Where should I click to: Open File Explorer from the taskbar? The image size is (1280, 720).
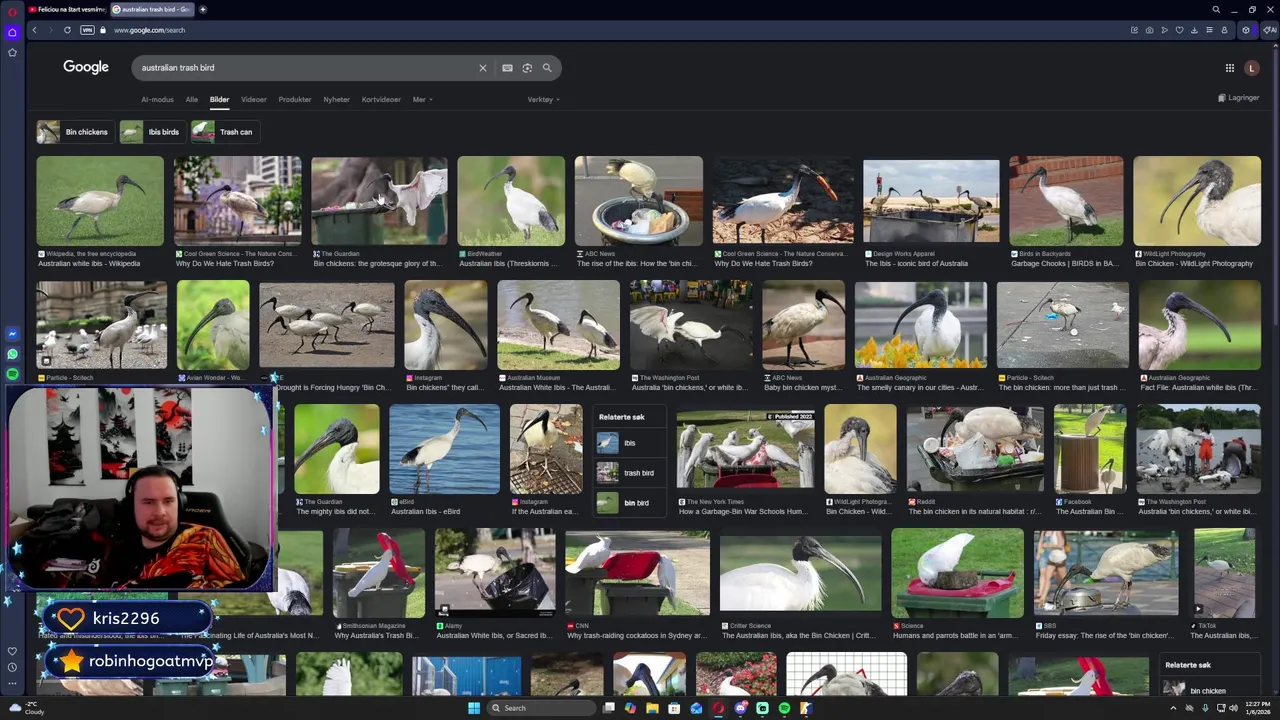(652, 708)
